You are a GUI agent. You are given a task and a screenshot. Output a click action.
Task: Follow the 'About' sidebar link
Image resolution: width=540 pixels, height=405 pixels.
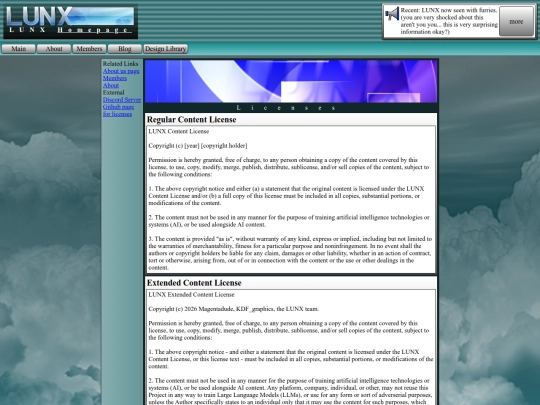pyautogui.click(x=111, y=85)
